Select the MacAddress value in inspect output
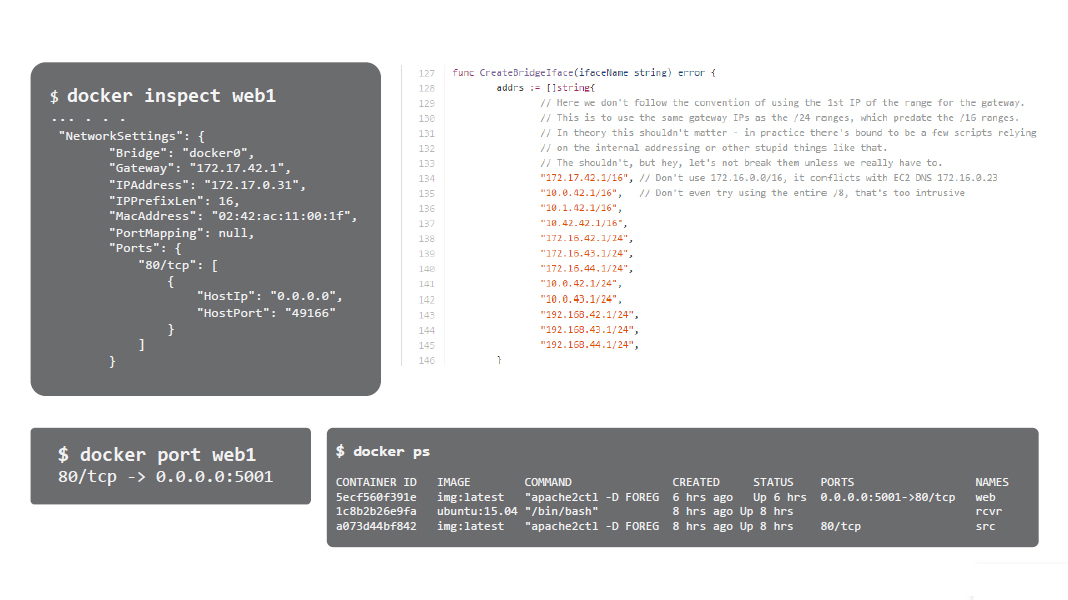The image size is (1068, 600). (x=283, y=216)
